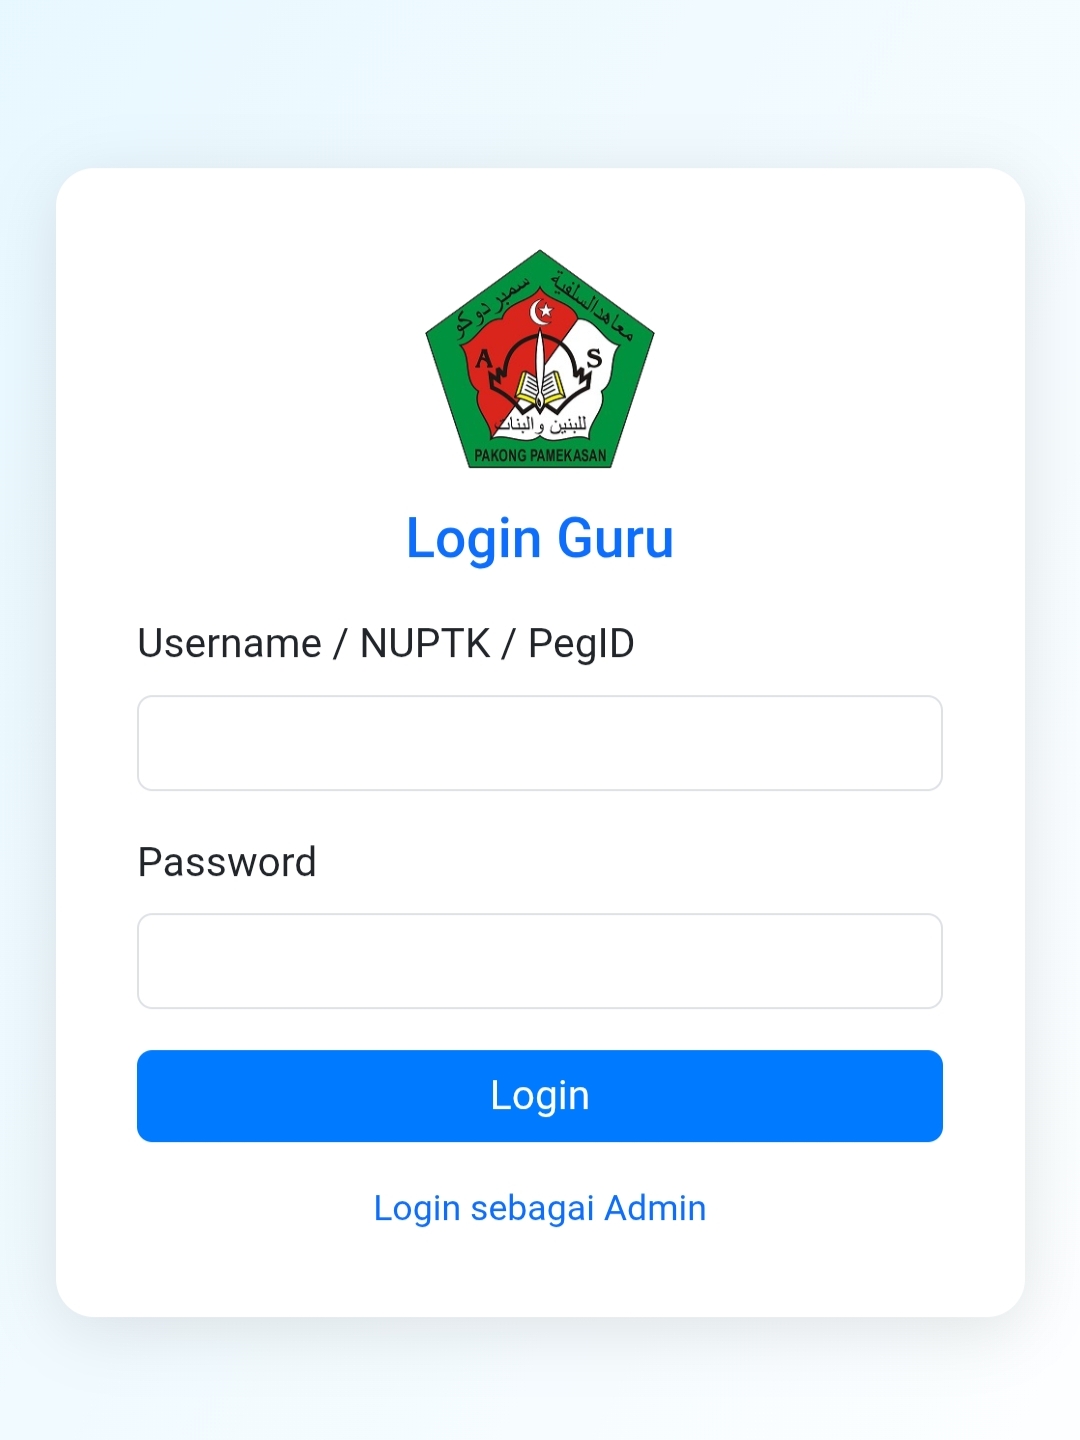Click the letter S on the logo
The height and width of the screenshot is (1440, 1080).
[x=594, y=357]
